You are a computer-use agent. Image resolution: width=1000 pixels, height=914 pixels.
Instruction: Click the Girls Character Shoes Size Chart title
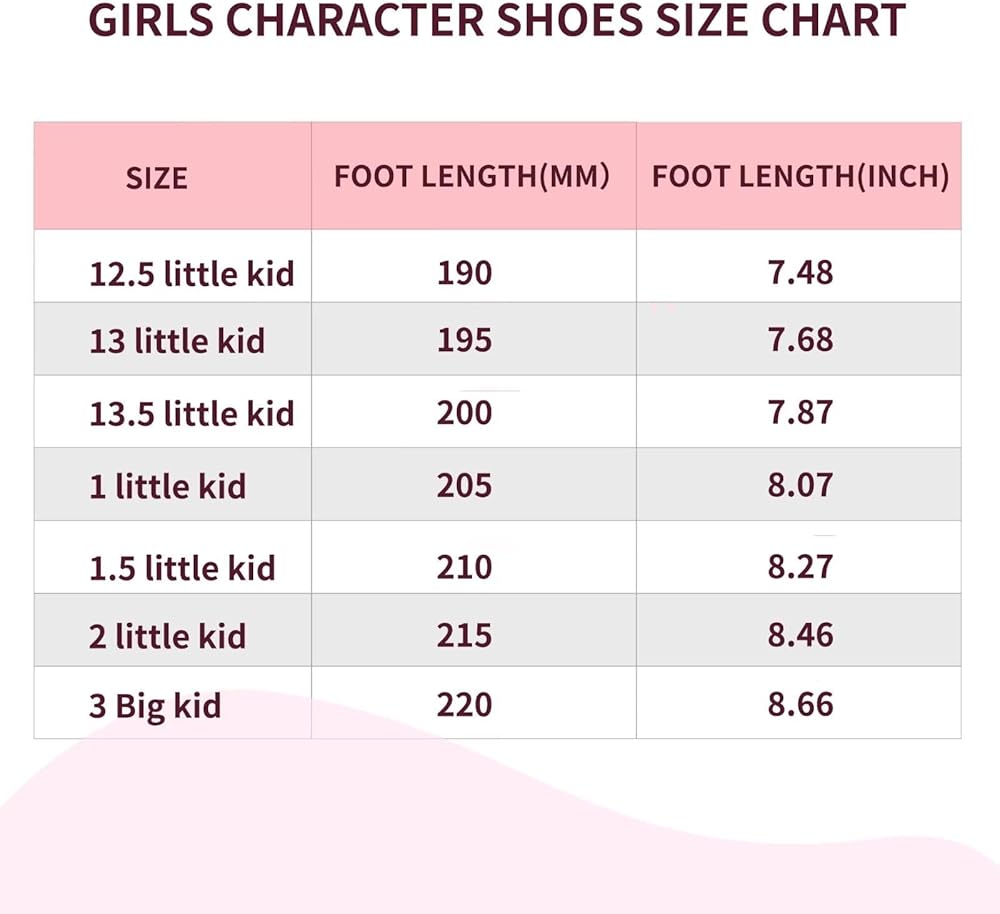tap(497, 21)
